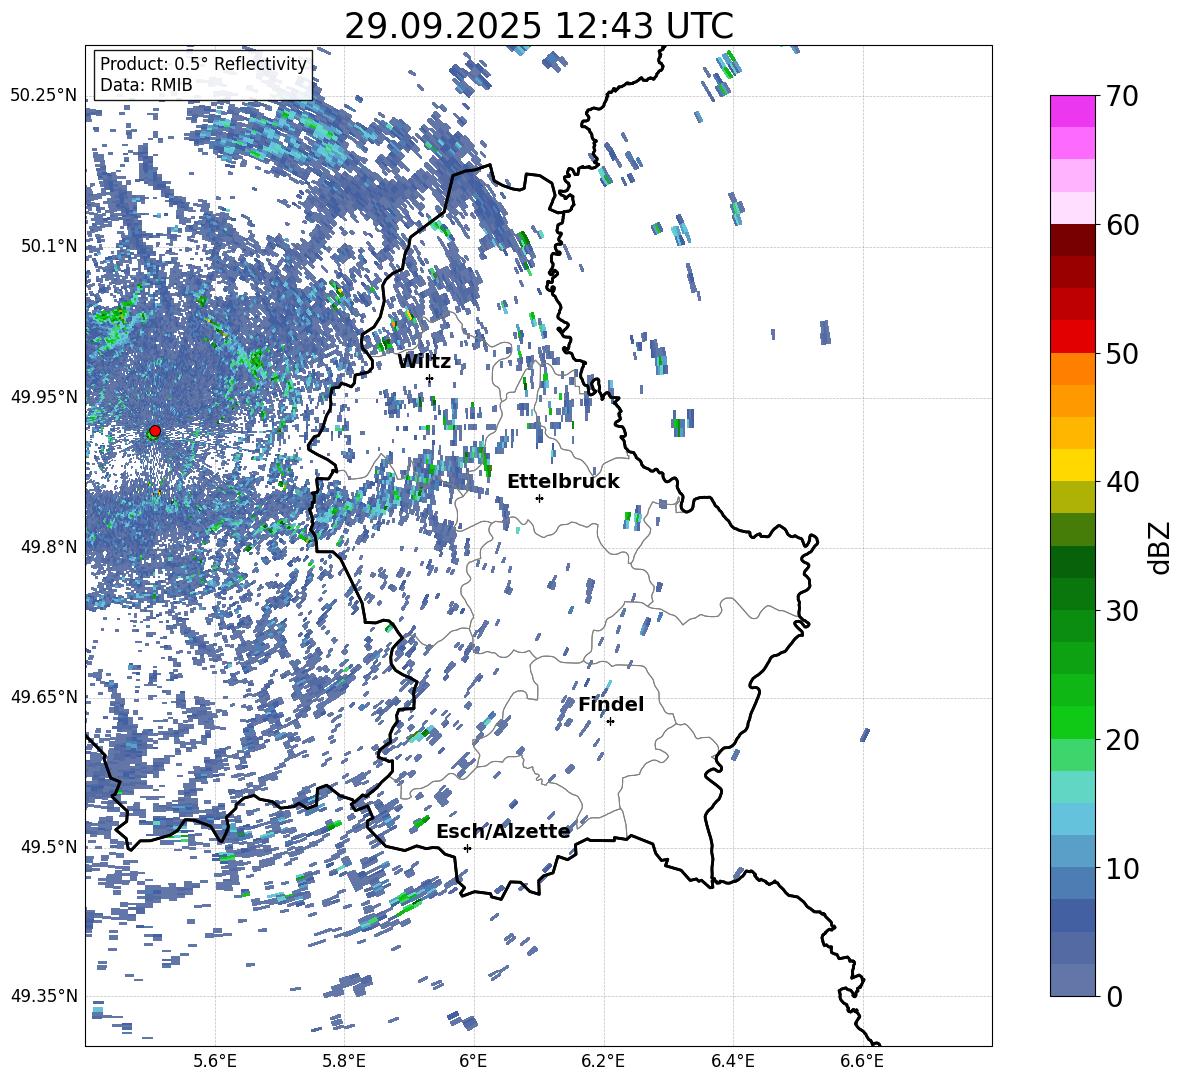Screen dimensions: 1184x1081
Task: Click the 49.5°N latitude label
Action: [49, 847]
